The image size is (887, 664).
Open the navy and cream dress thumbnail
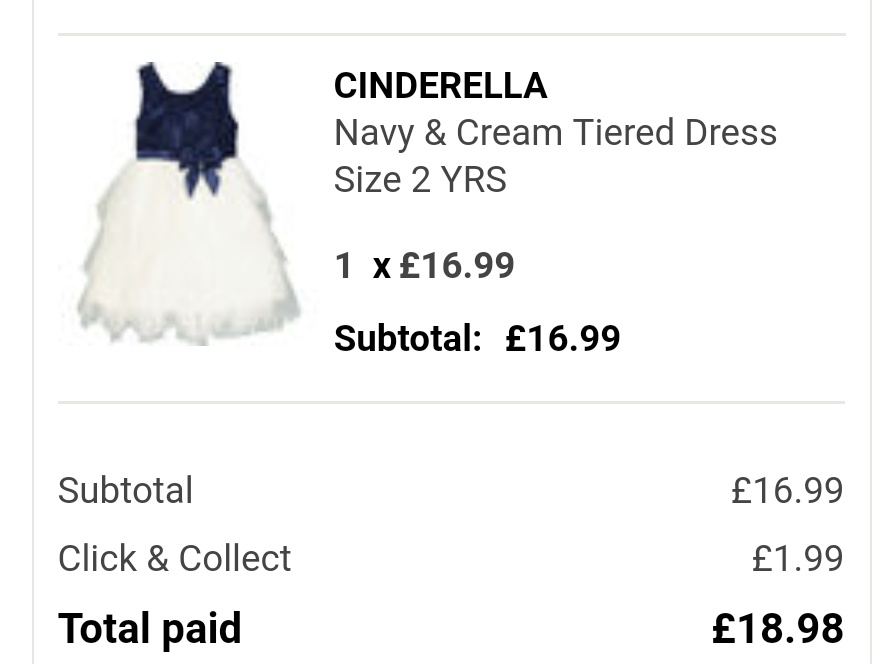tap(188, 204)
